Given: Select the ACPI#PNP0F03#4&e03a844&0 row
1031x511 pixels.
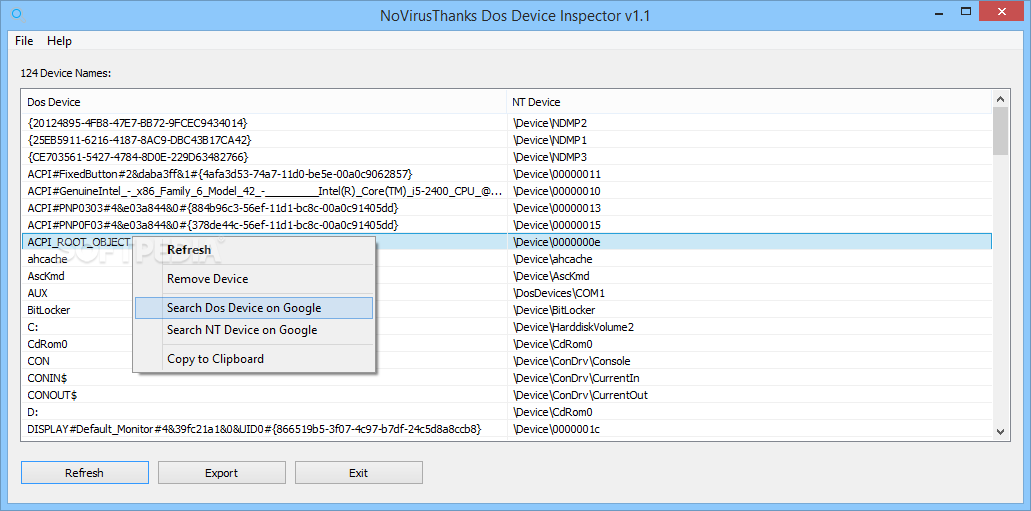Looking at the screenshot, I should tap(506, 225).
